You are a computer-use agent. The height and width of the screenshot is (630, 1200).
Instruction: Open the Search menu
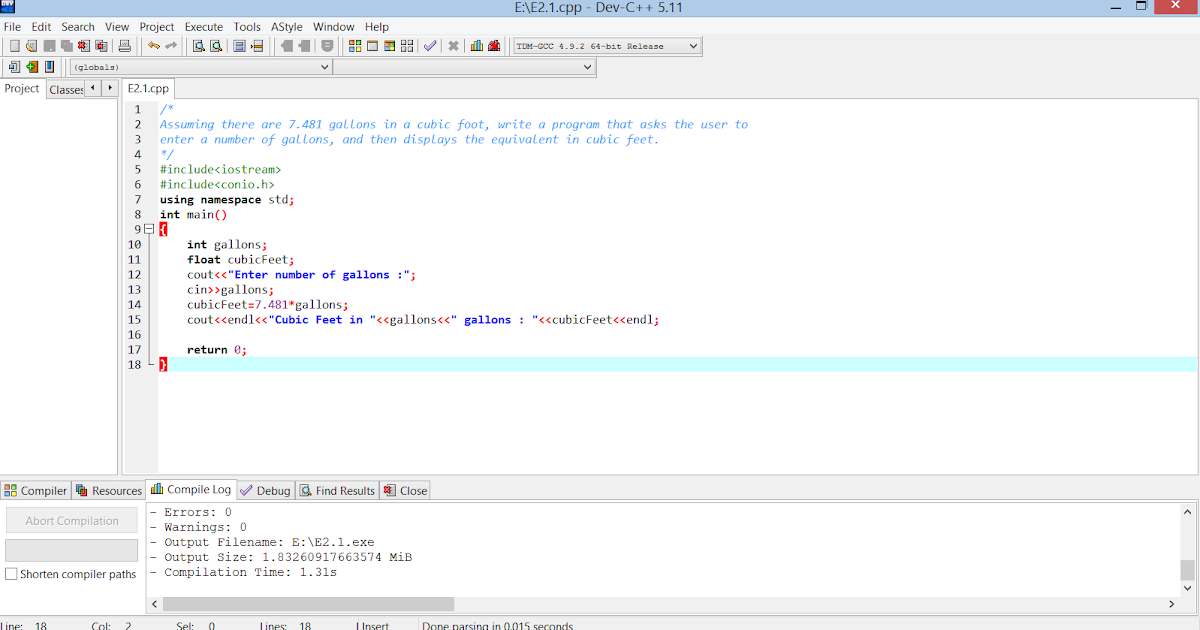(78, 27)
